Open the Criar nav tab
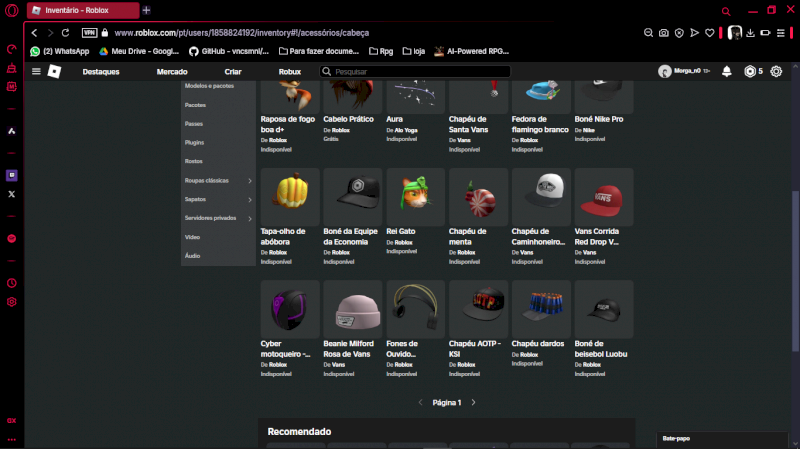 point(233,72)
